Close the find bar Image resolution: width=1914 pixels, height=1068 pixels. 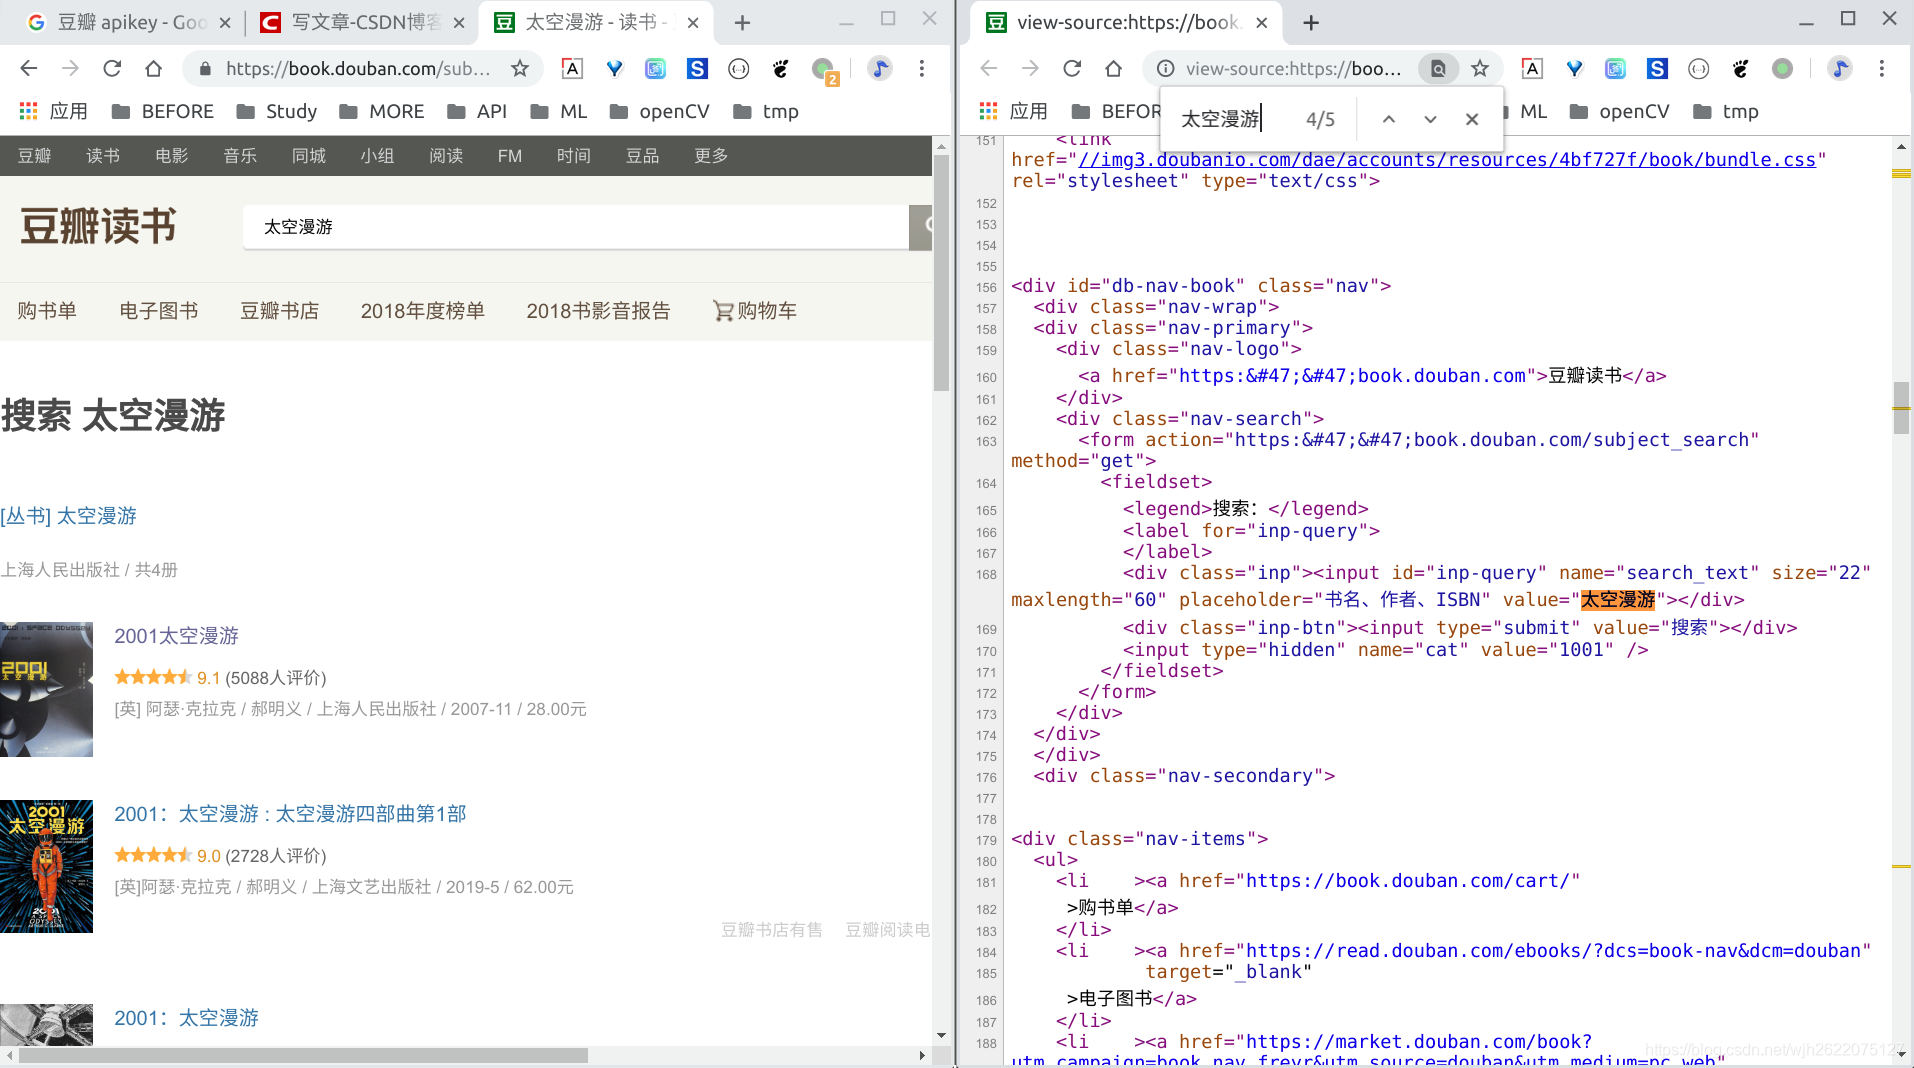coord(1472,119)
